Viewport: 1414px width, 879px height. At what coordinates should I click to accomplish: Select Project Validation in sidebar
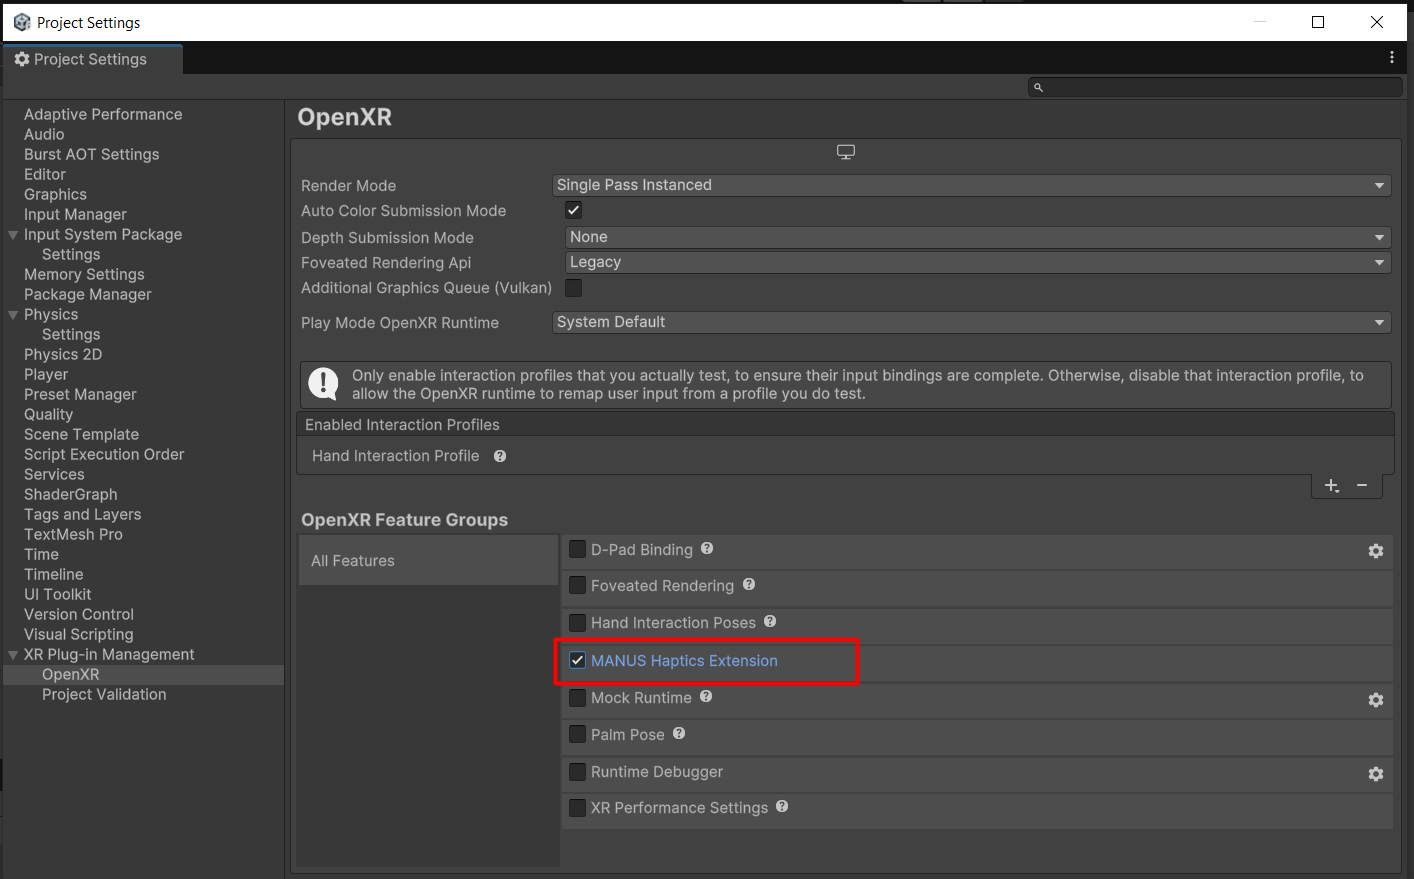(104, 694)
